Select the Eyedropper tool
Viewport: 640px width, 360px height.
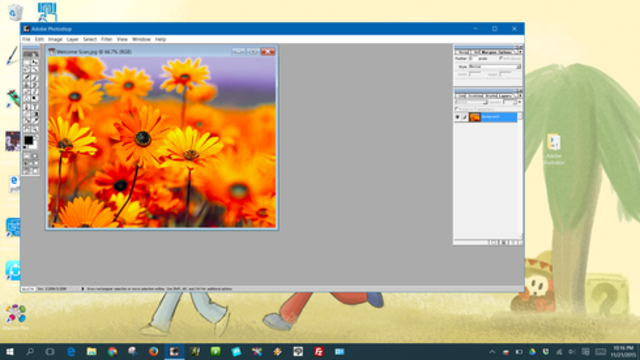click(x=35, y=120)
